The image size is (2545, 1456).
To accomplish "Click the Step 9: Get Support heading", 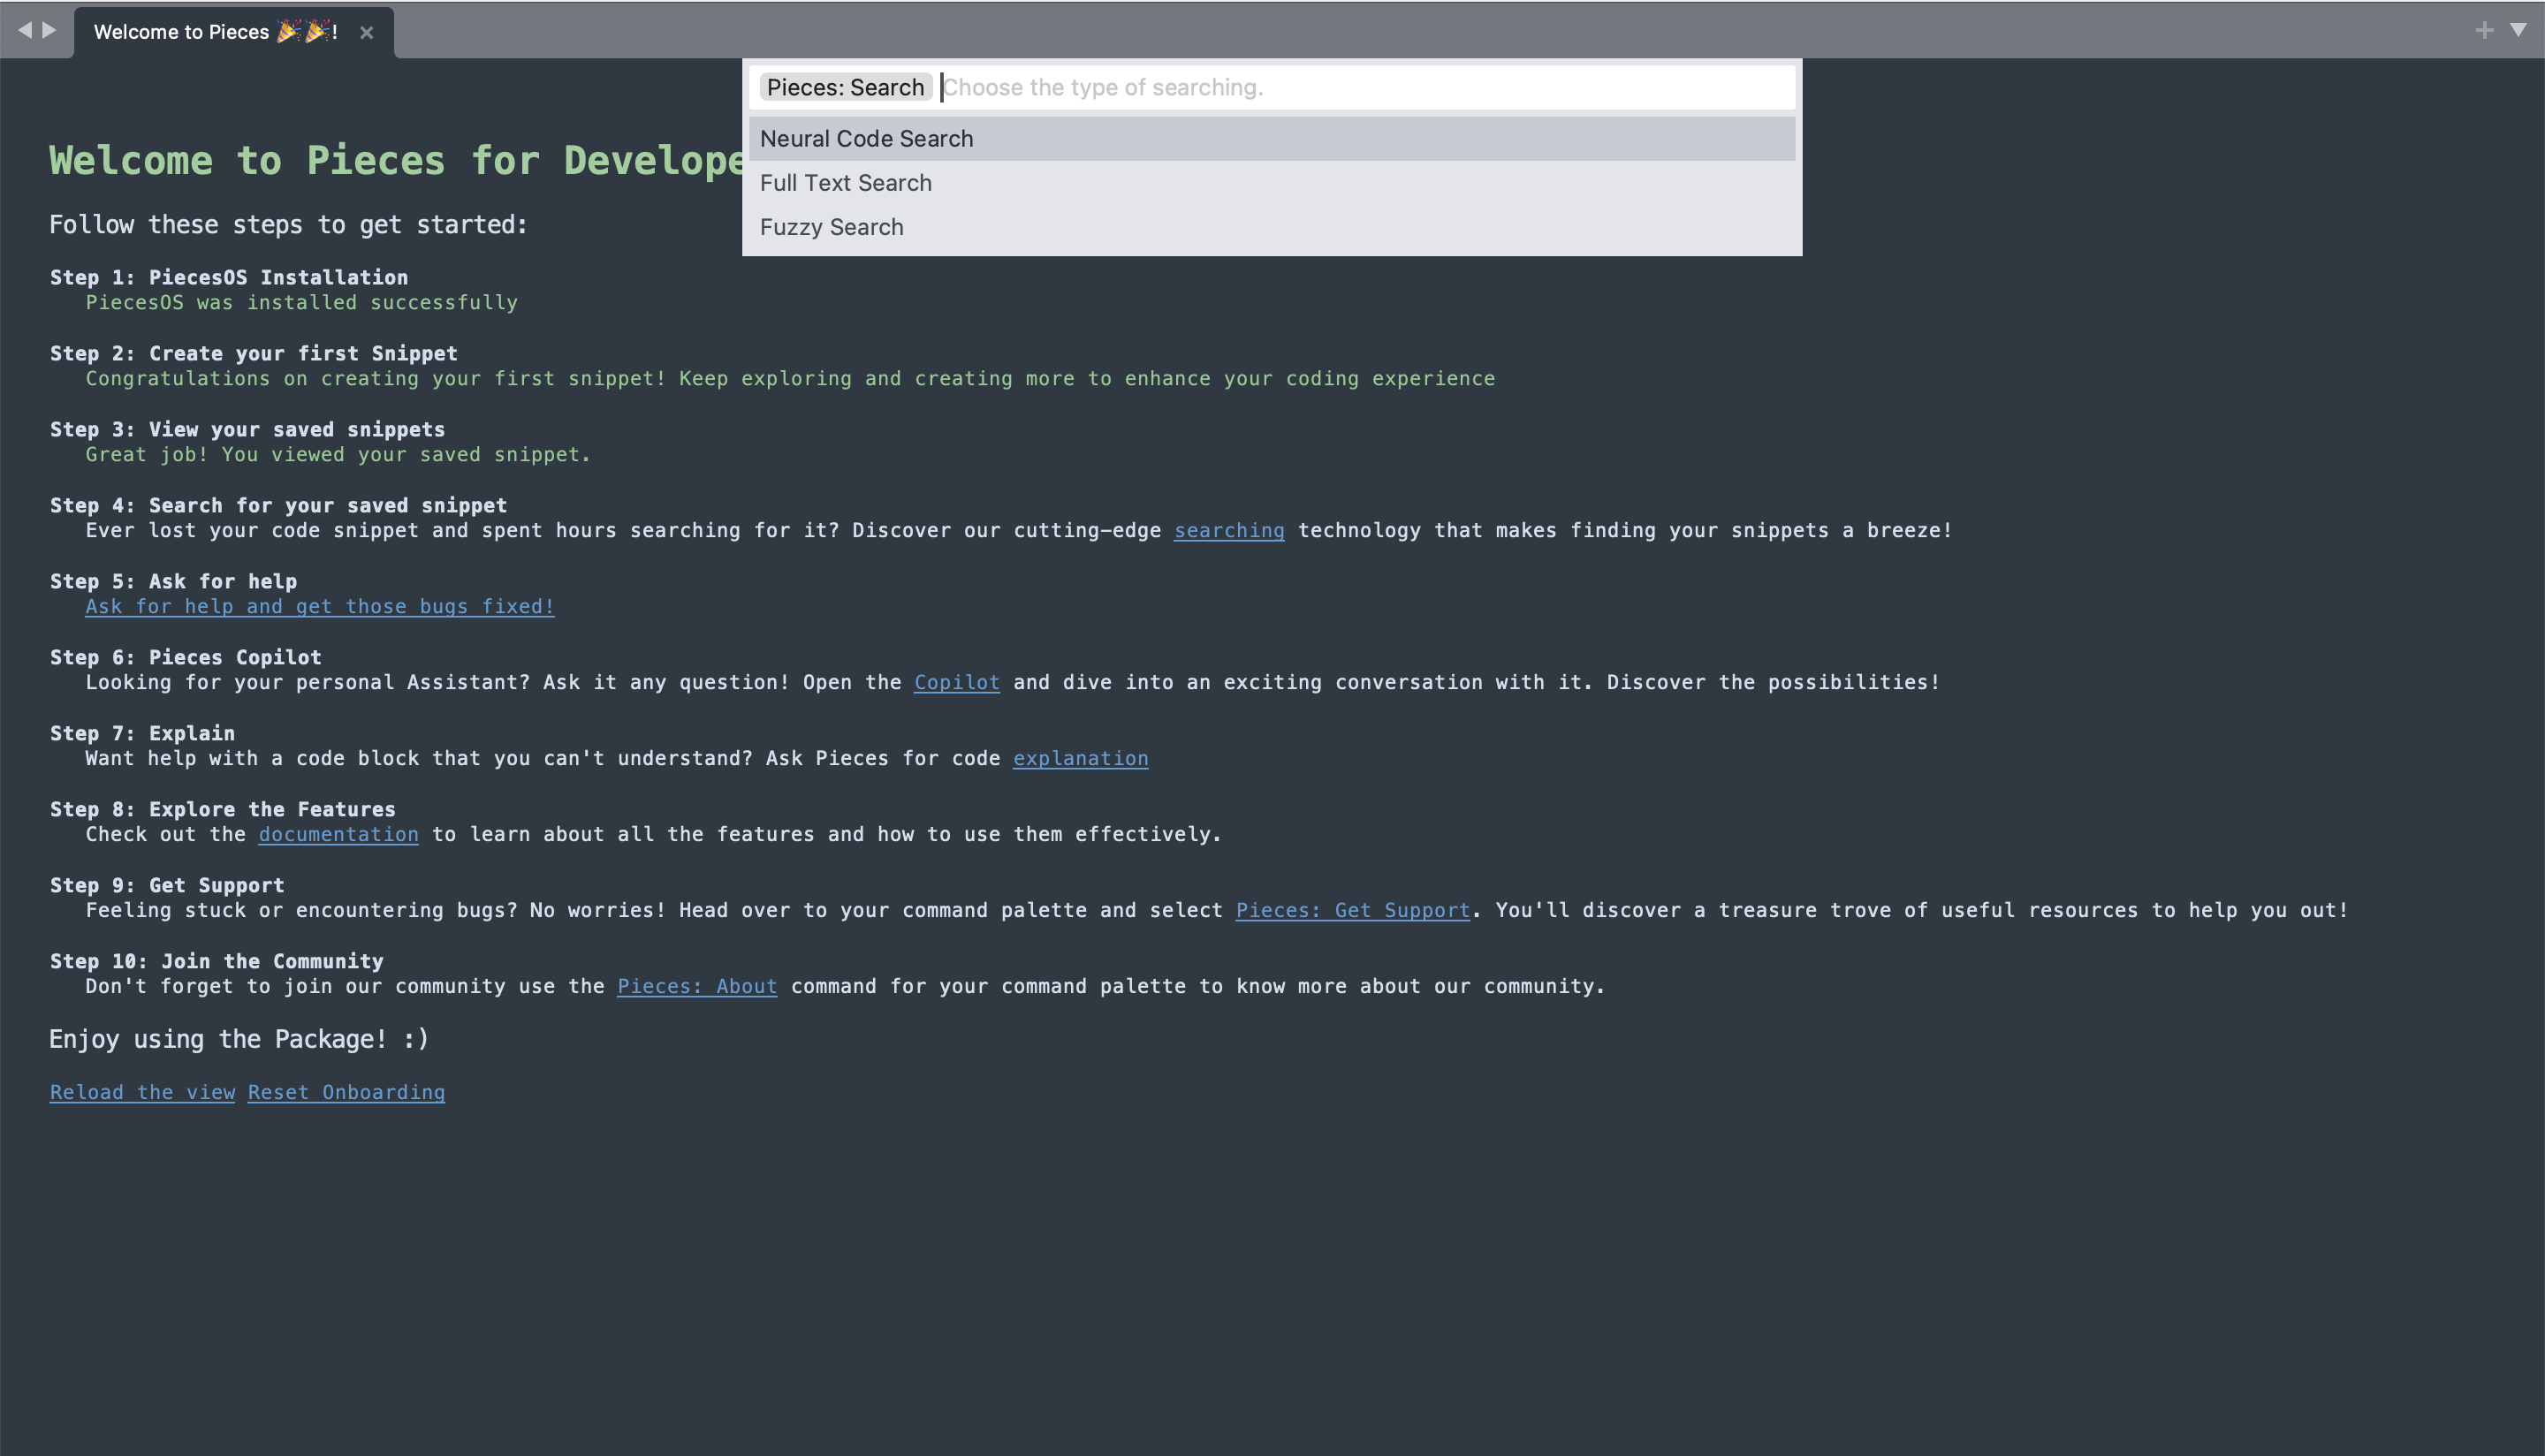I will click(x=168, y=885).
